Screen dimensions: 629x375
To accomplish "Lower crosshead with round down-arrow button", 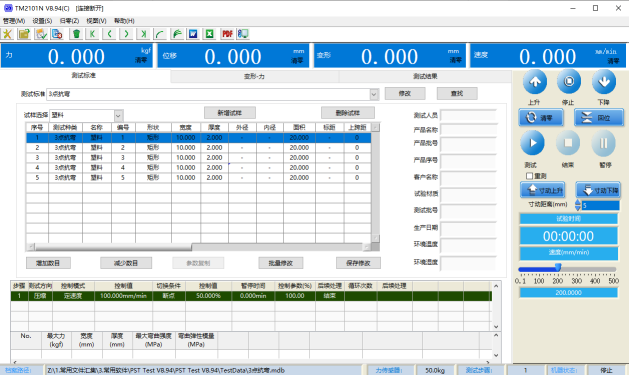I will coord(604,82).
